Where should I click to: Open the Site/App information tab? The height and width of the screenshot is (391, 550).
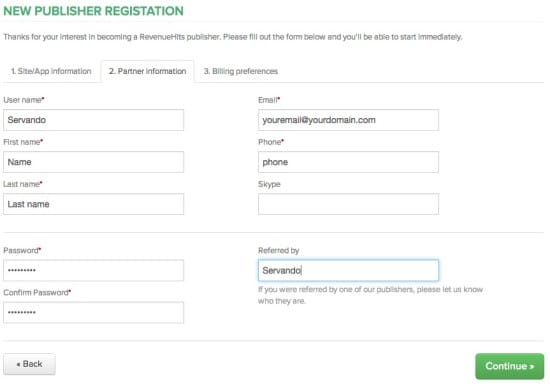coord(51,71)
